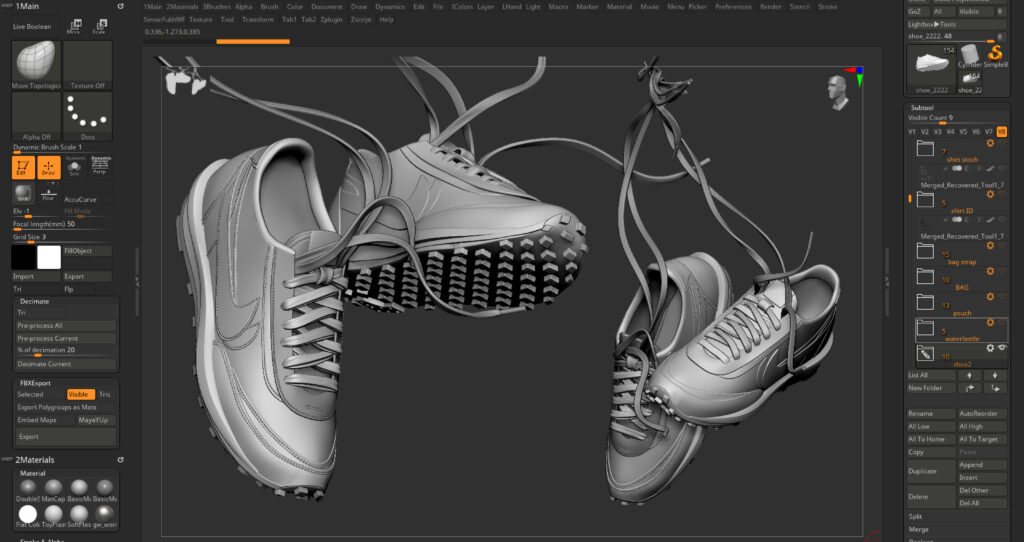The image size is (1024, 542).
Task: Collapse the Subtool panel header
Action: (x=922, y=108)
